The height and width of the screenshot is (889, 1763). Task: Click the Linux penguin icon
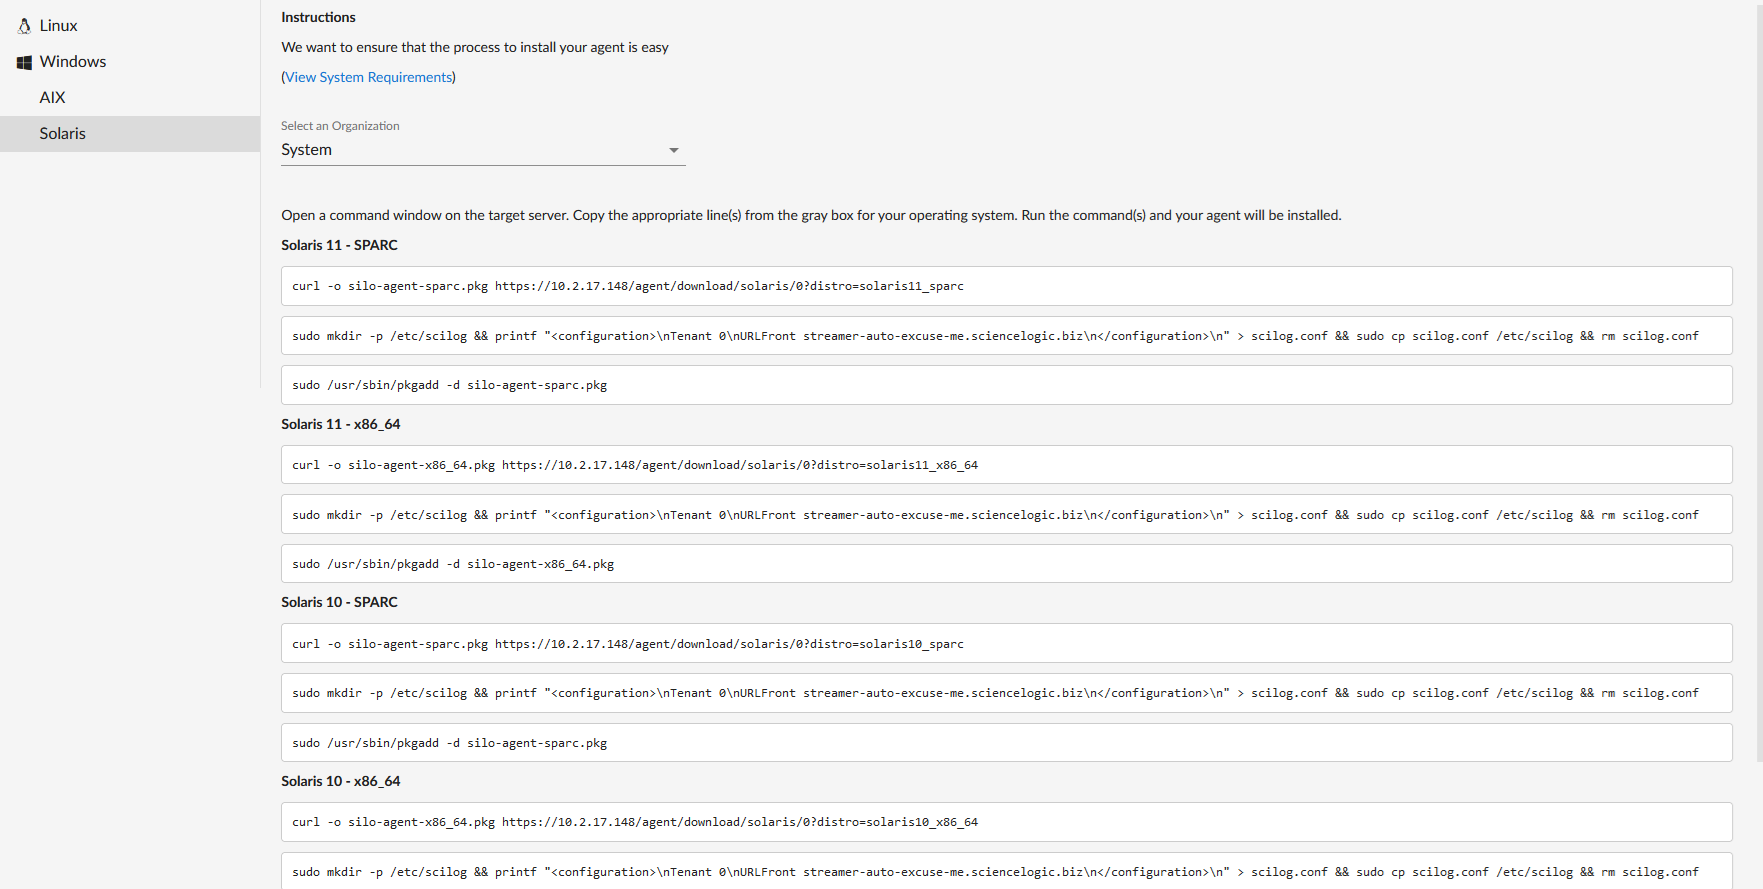24,26
